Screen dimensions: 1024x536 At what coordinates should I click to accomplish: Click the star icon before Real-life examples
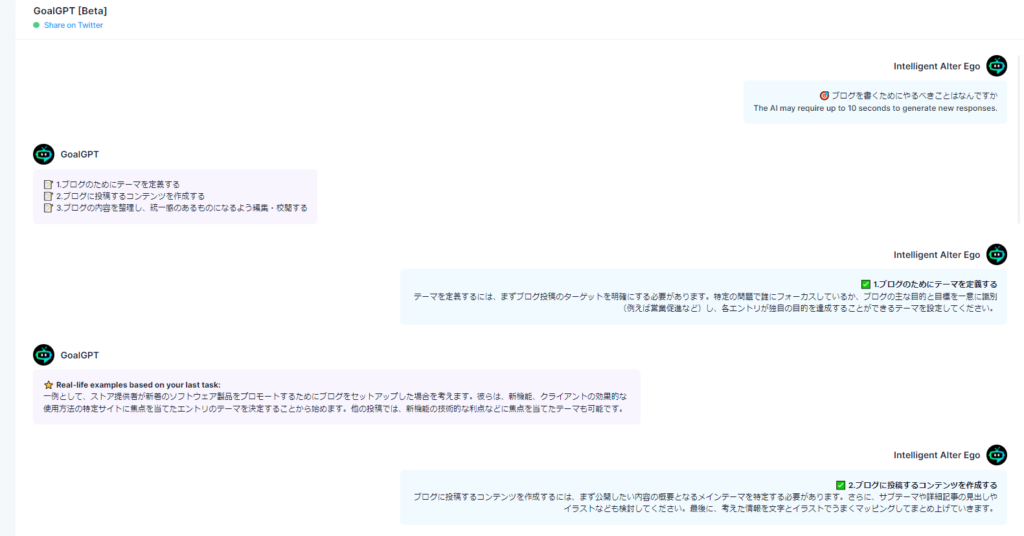pyautogui.click(x=48, y=384)
